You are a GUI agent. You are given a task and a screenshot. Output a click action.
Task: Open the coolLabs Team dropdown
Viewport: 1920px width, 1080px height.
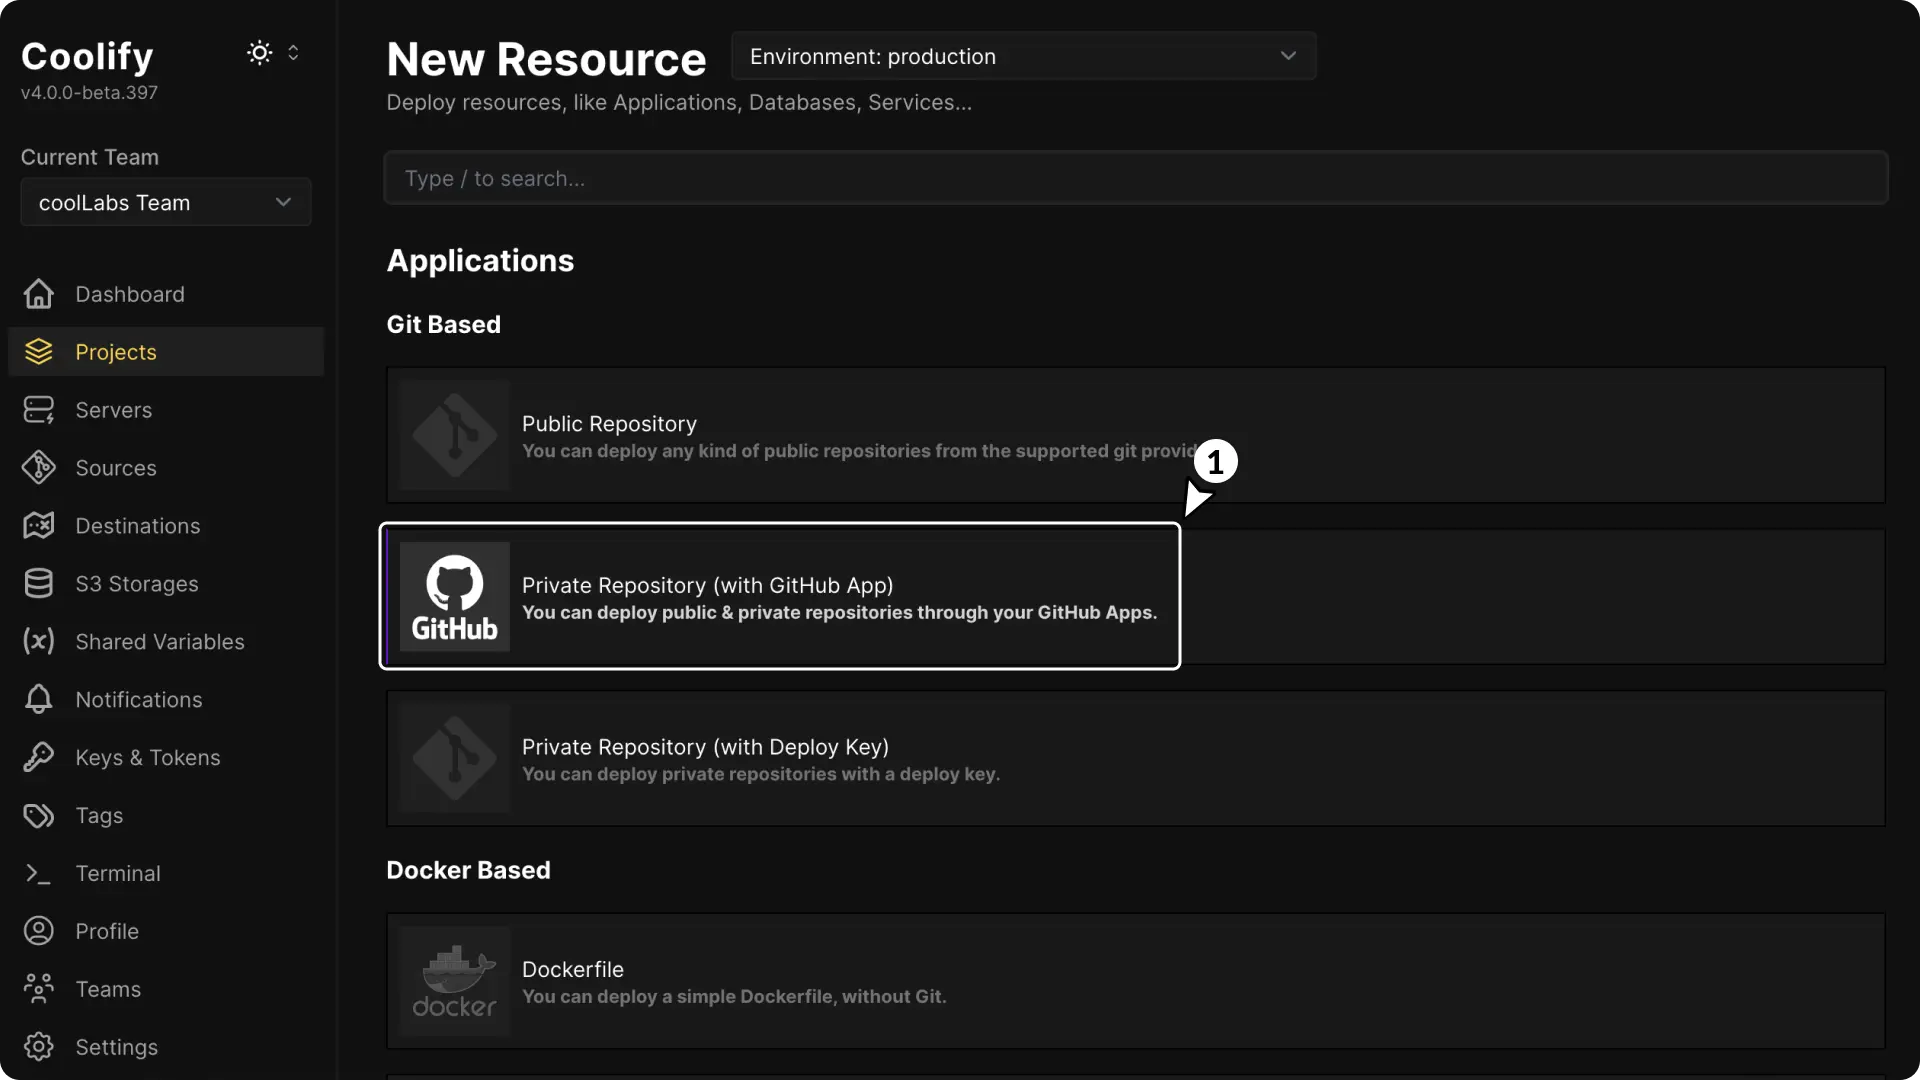[x=165, y=203]
